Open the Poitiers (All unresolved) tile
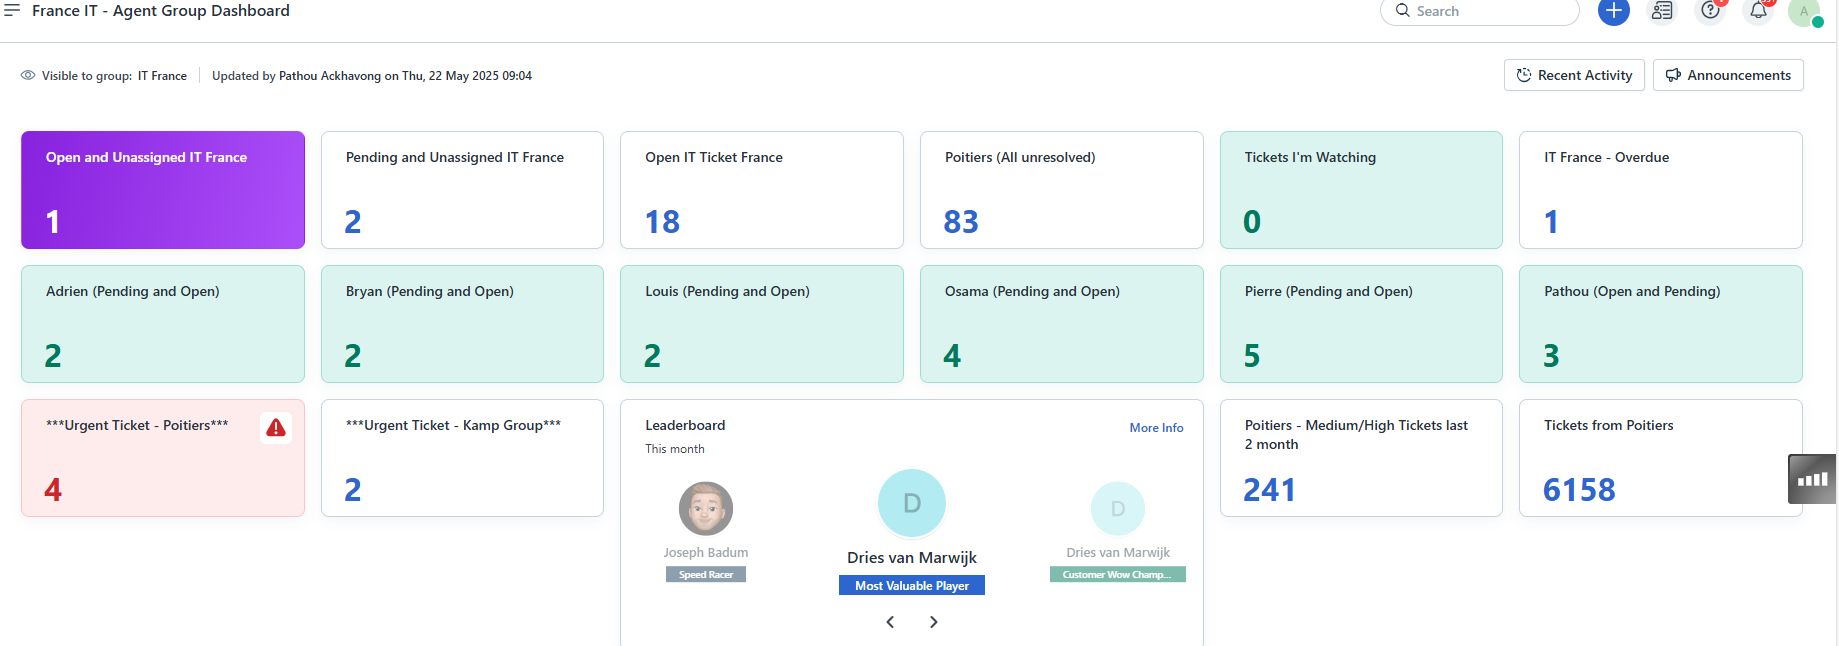Image resolution: width=1839 pixels, height=646 pixels. pyautogui.click(x=1061, y=190)
